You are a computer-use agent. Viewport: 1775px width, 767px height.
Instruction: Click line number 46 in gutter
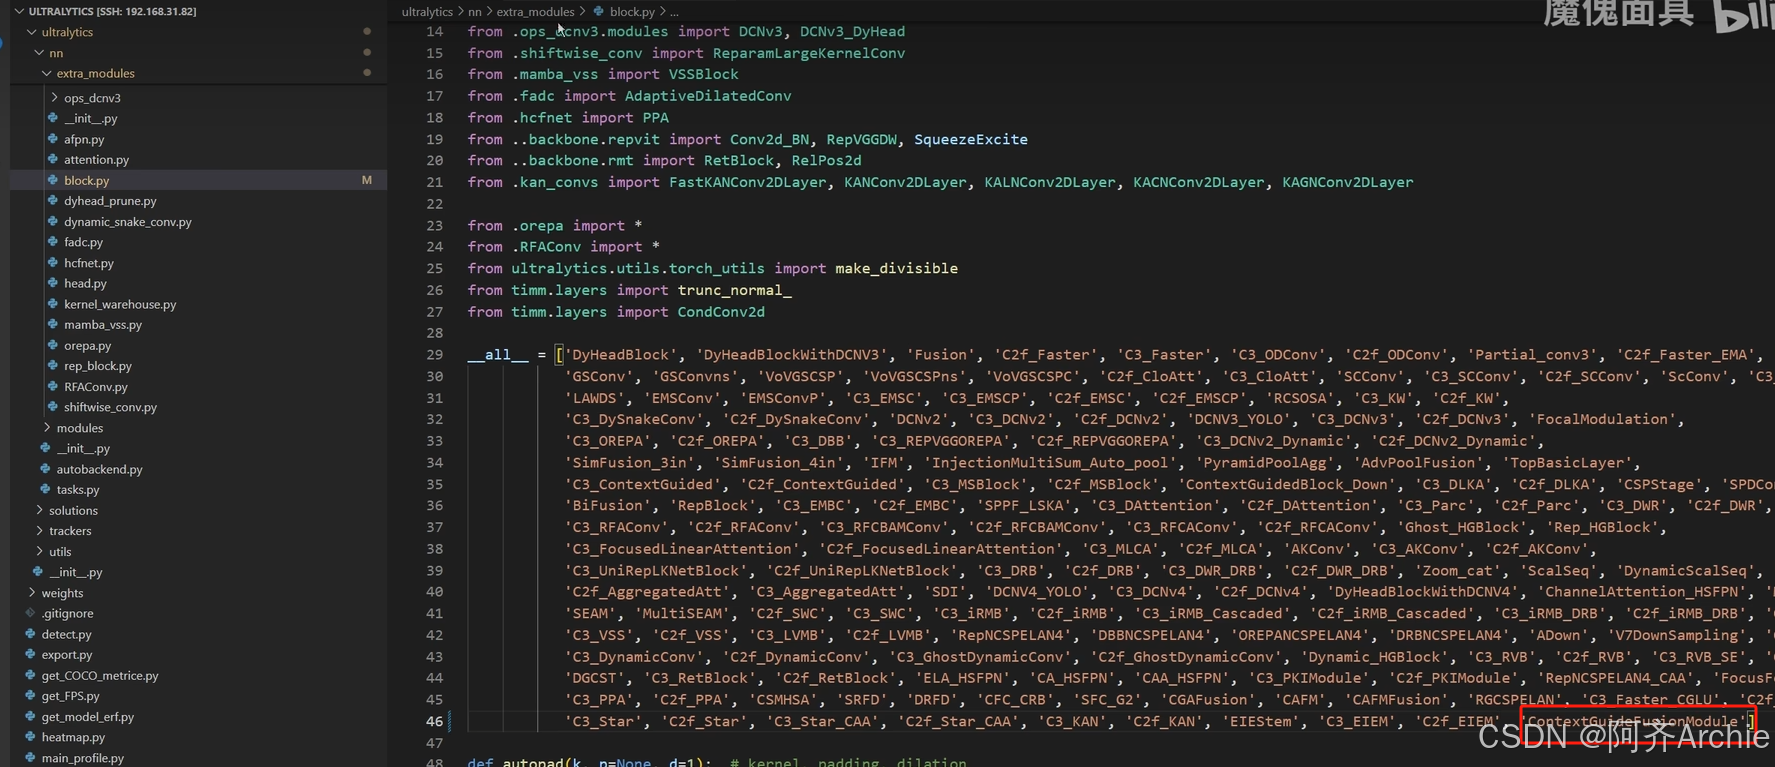[434, 721]
